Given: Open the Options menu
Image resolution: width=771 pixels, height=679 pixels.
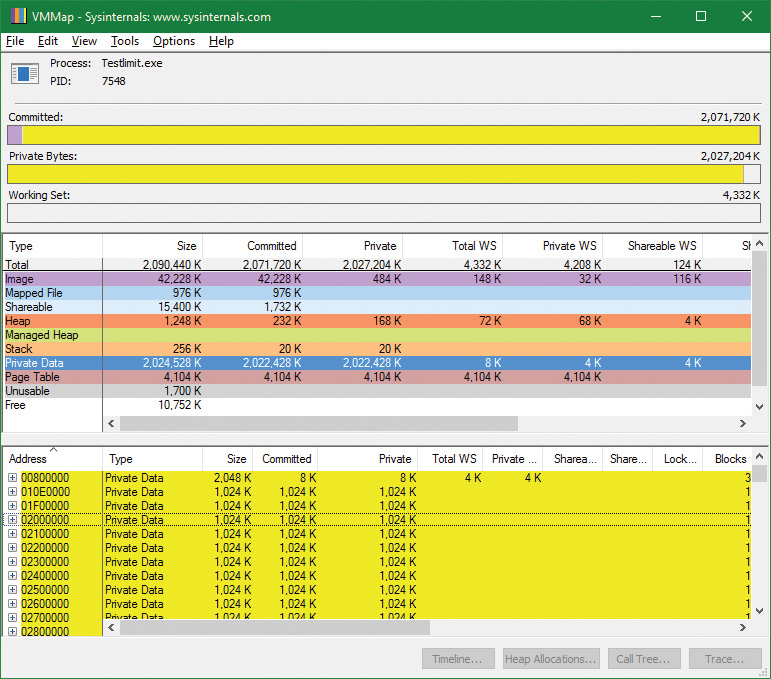Looking at the screenshot, I should [x=174, y=41].
